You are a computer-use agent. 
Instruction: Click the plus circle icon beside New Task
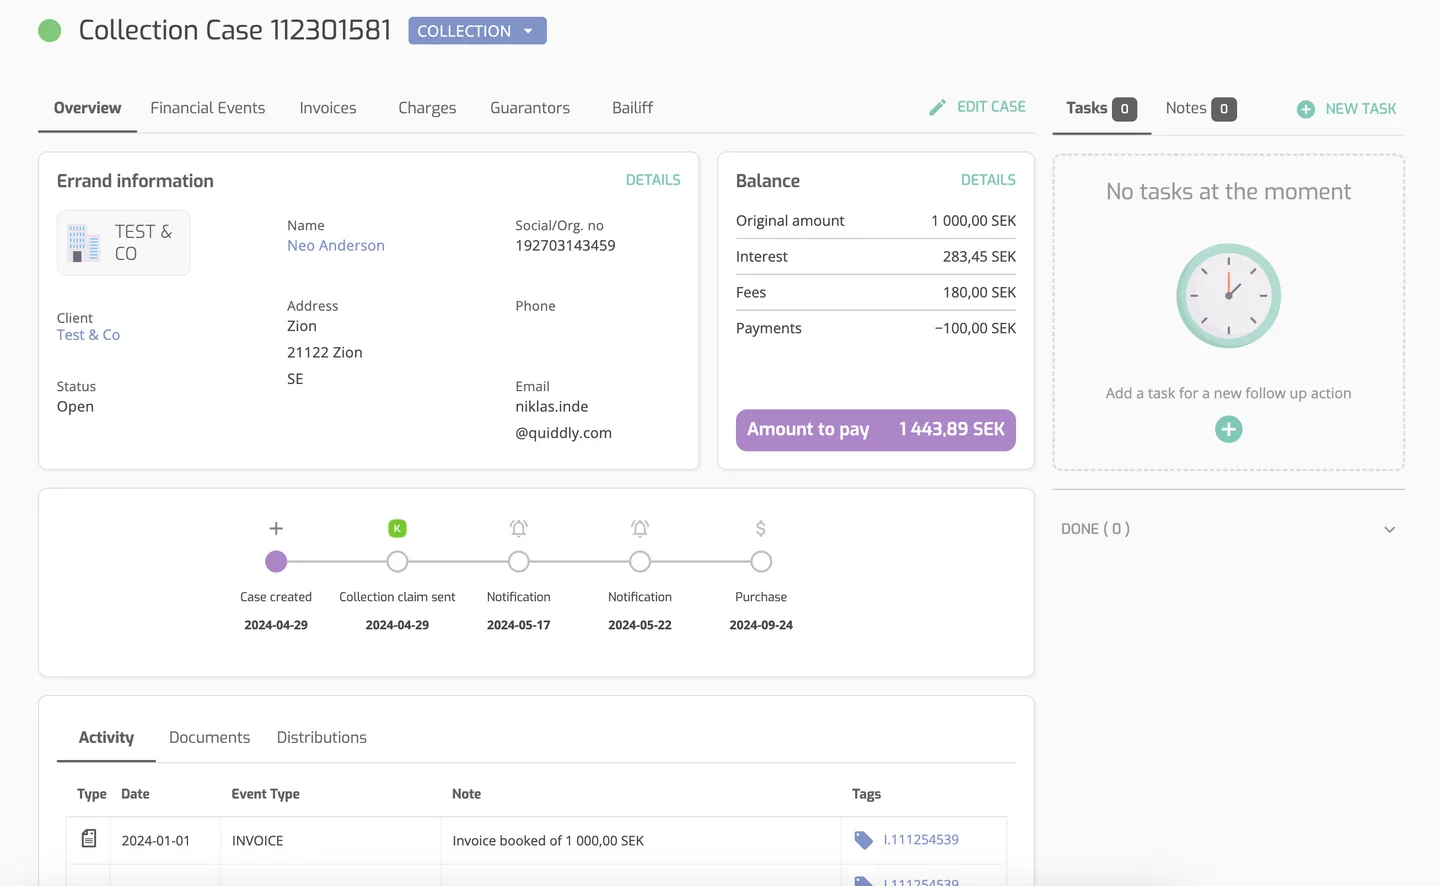pyautogui.click(x=1306, y=109)
